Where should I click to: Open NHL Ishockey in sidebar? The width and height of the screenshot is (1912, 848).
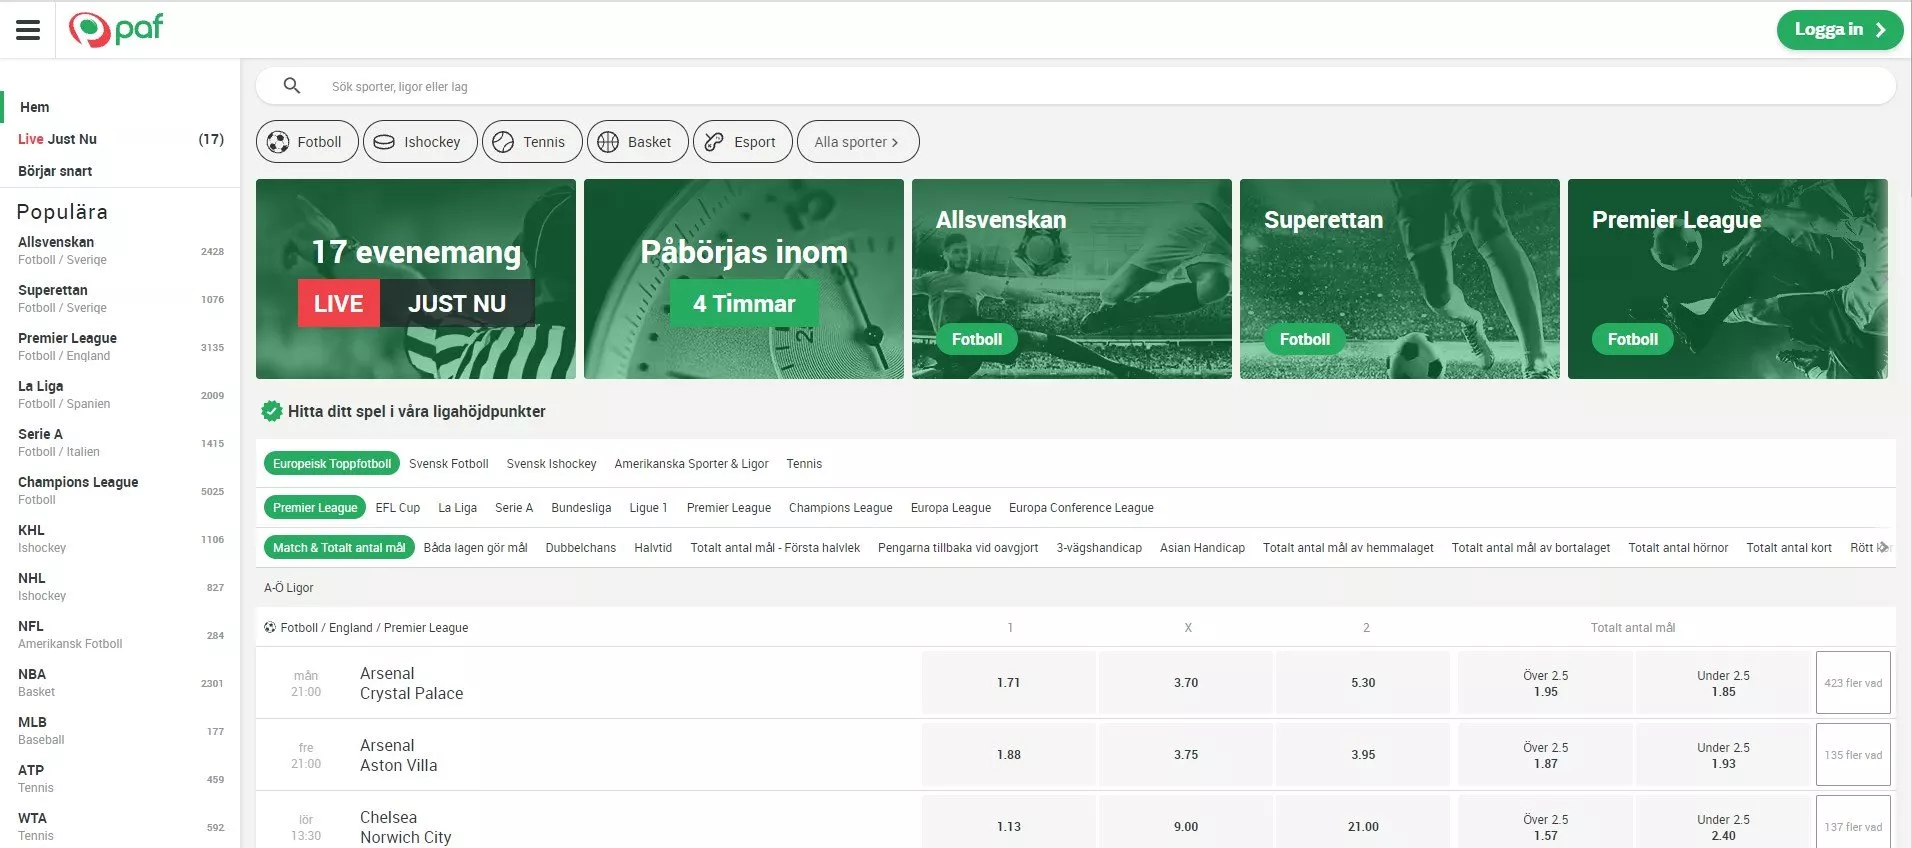120,587
